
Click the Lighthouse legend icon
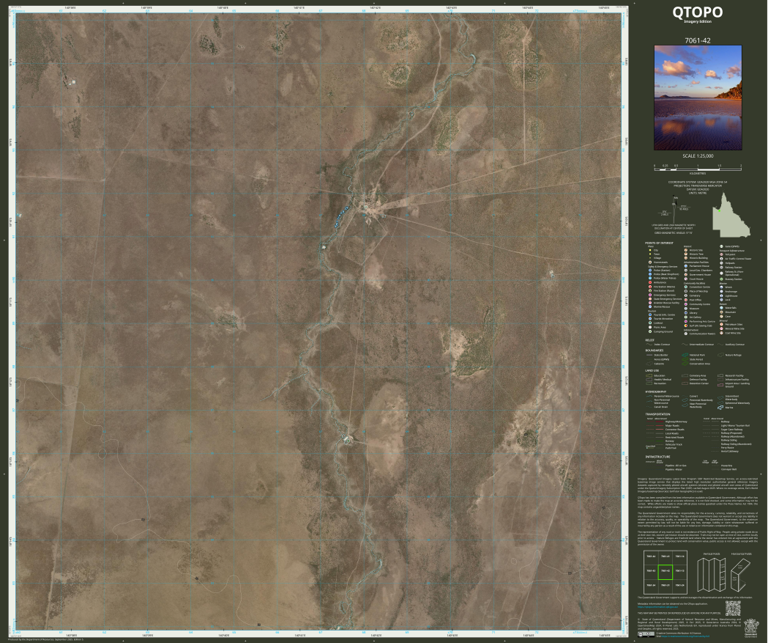click(721, 296)
